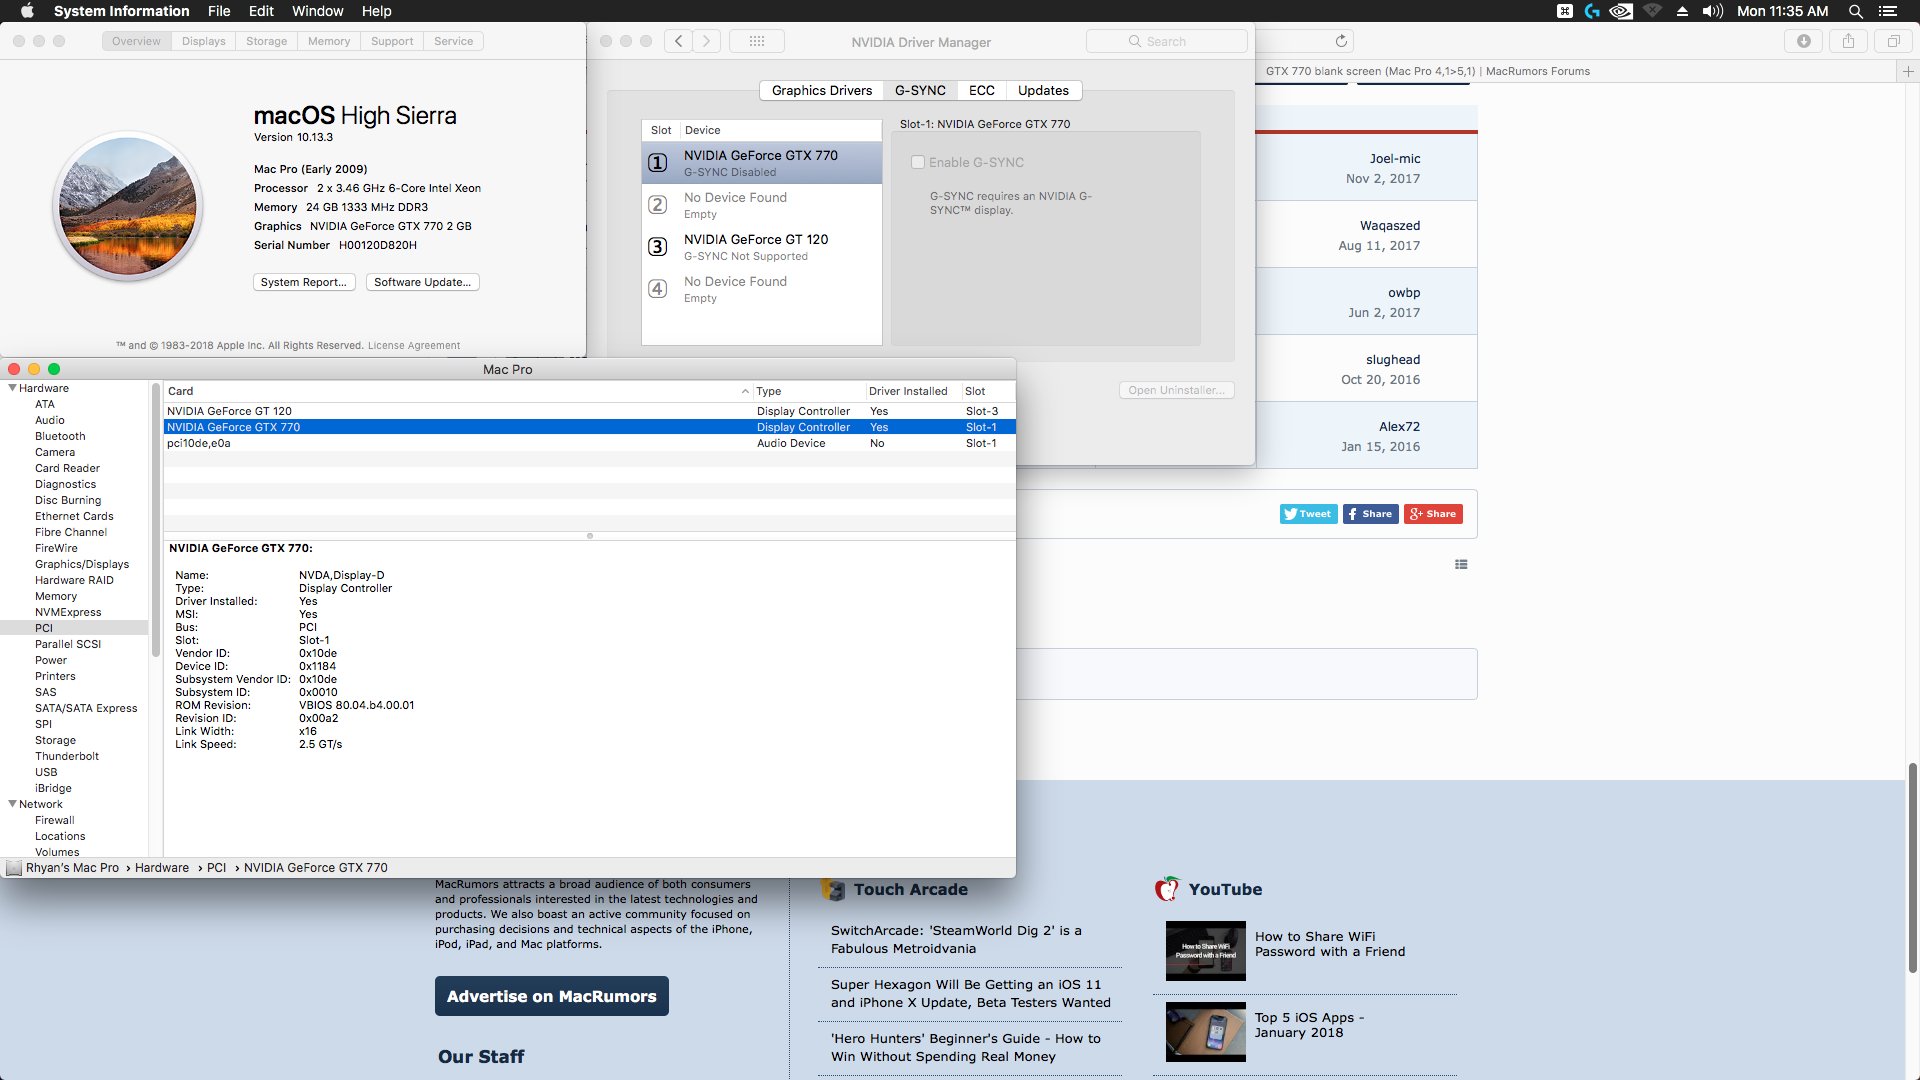Image resolution: width=1920 pixels, height=1080 pixels.
Task: Click the show all preferences grid icon
Action: (x=757, y=41)
